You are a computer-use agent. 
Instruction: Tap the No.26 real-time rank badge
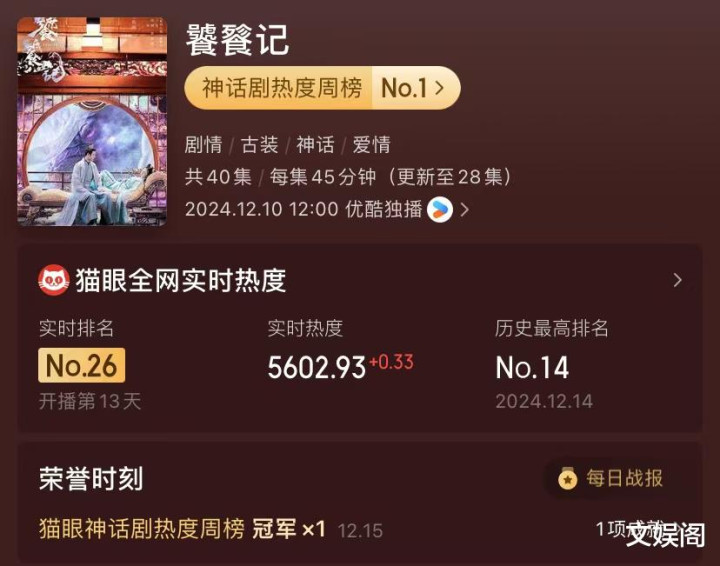(x=81, y=365)
